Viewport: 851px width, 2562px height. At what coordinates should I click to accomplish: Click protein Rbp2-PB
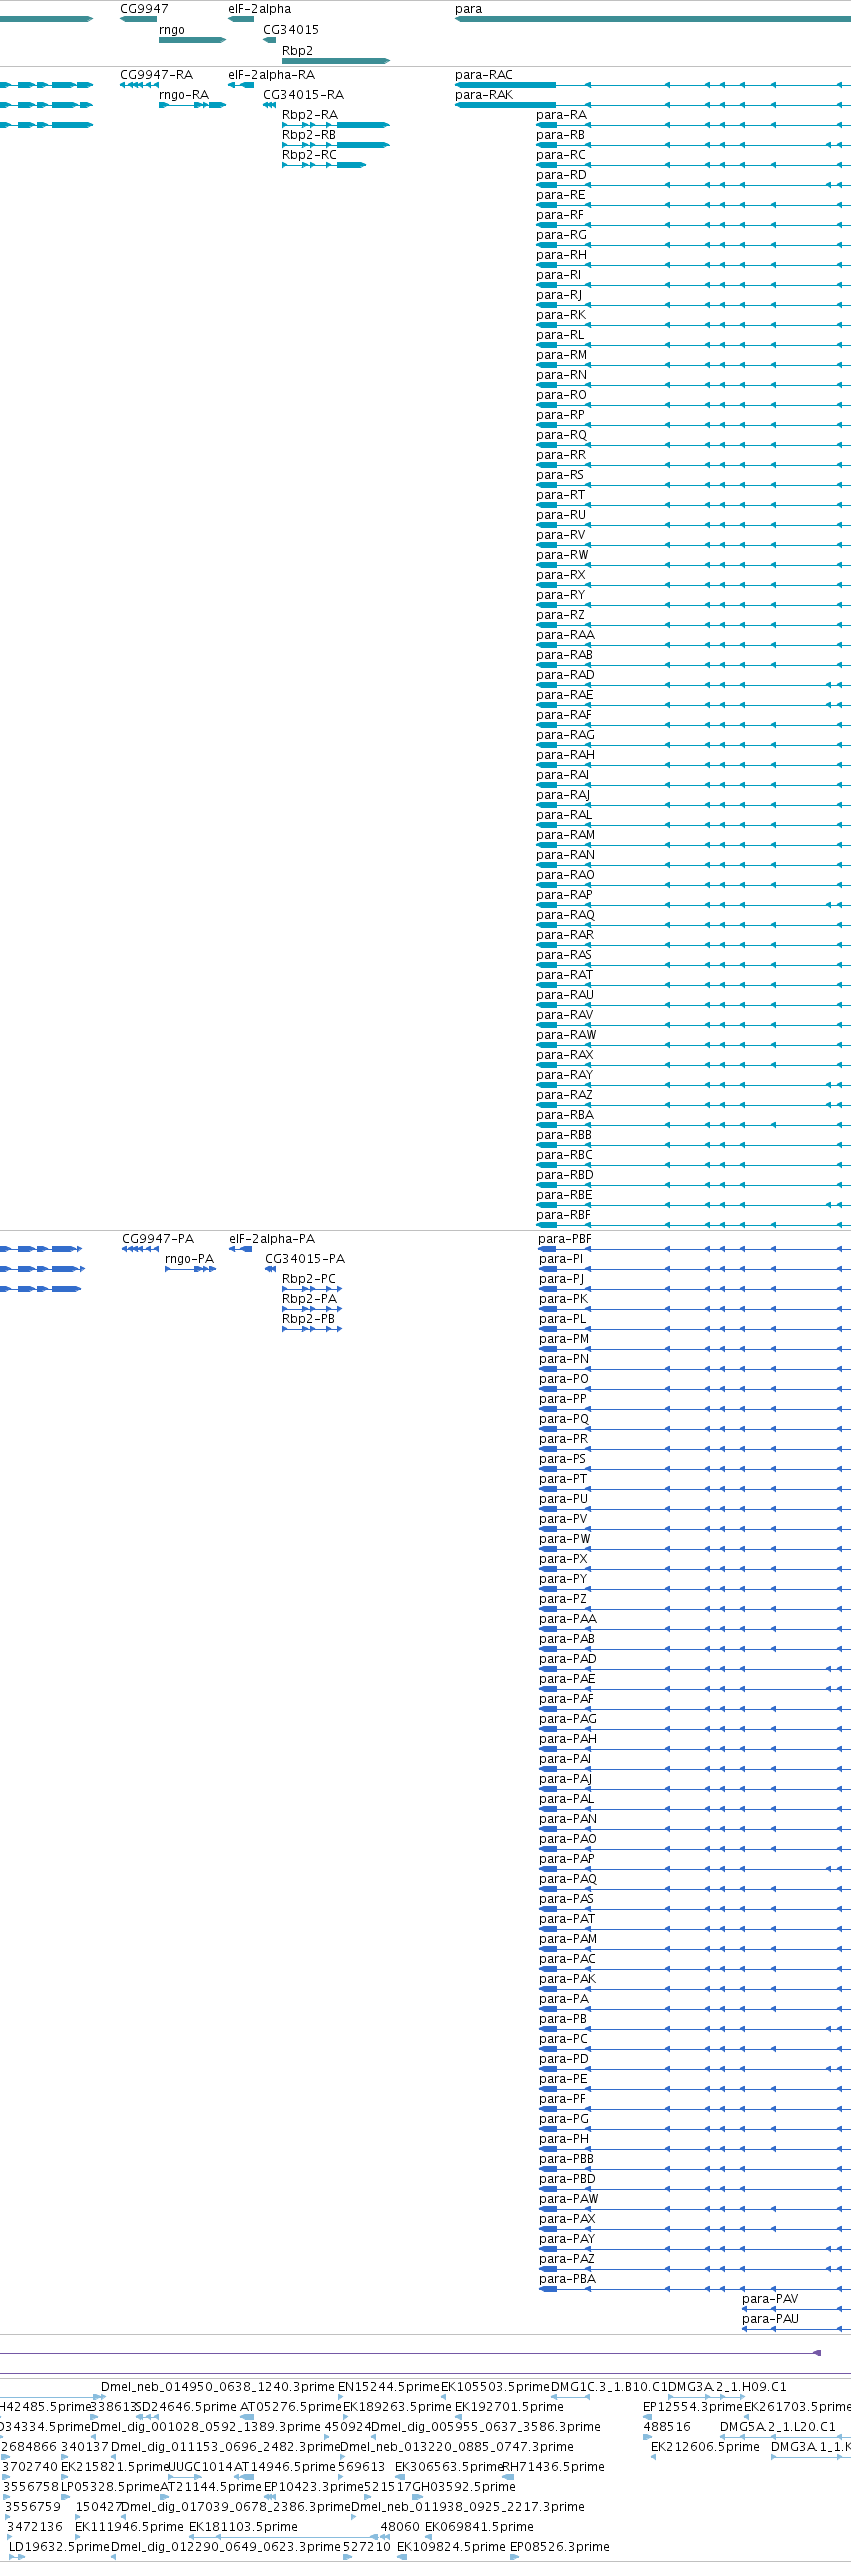309,1319
